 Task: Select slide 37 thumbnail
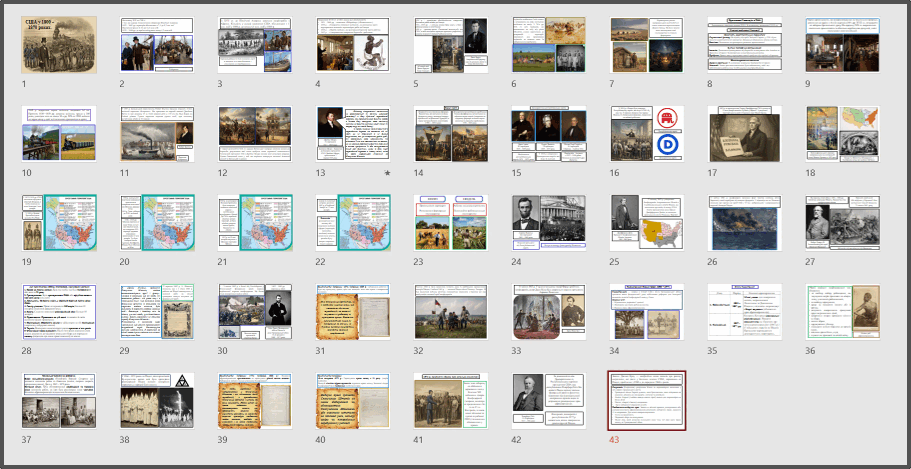(x=59, y=401)
